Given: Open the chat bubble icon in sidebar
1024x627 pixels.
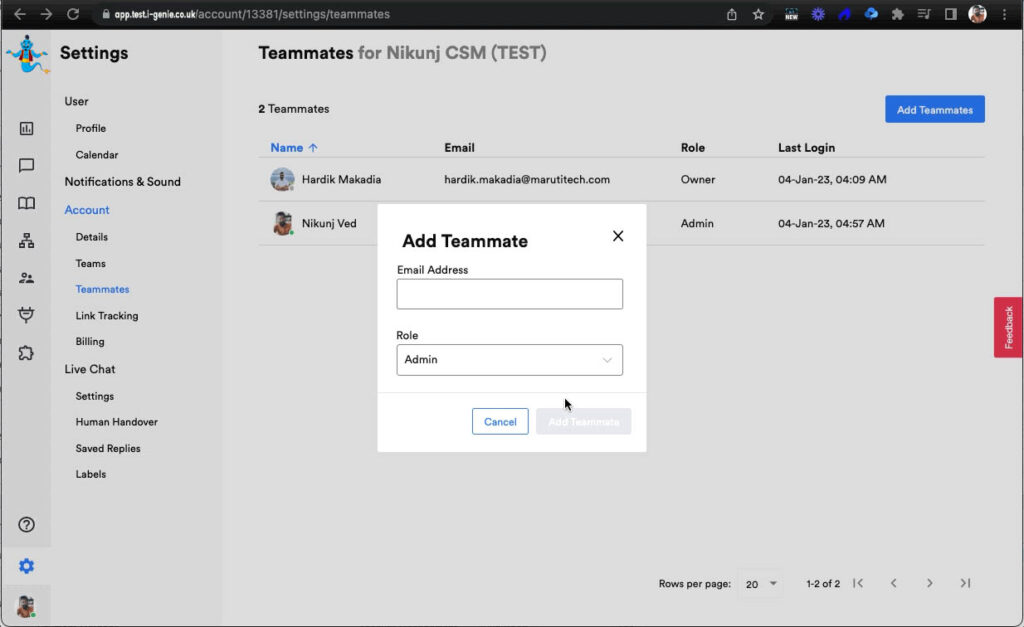Looking at the screenshot, I should point(26,166).
